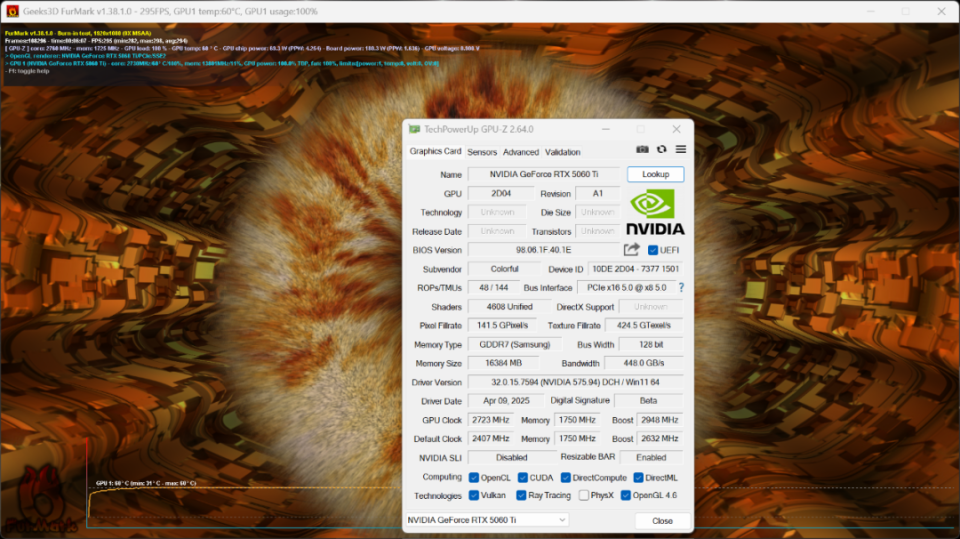The width and height of the screenshot is (960, 539).
Task: Toggle the DirectML checkbox
Action: 638,478
